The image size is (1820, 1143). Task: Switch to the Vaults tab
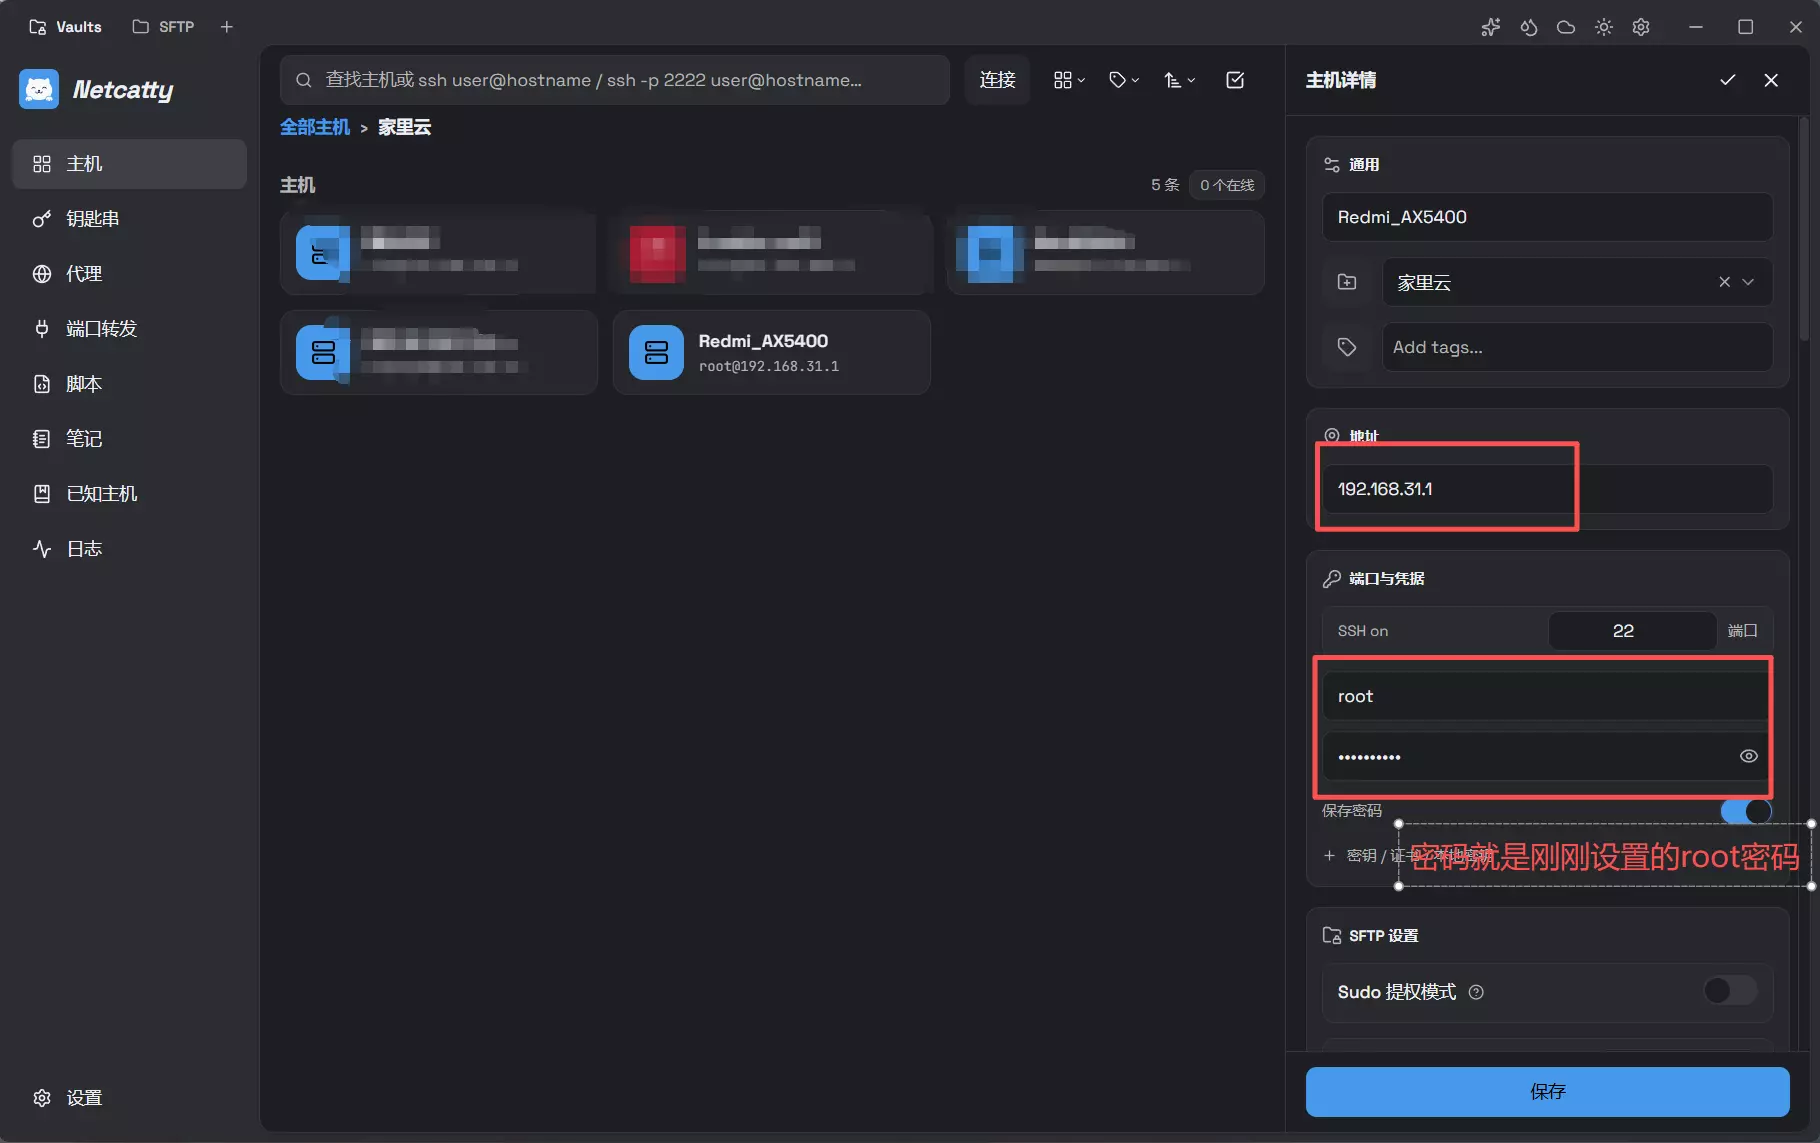(66, 27)
